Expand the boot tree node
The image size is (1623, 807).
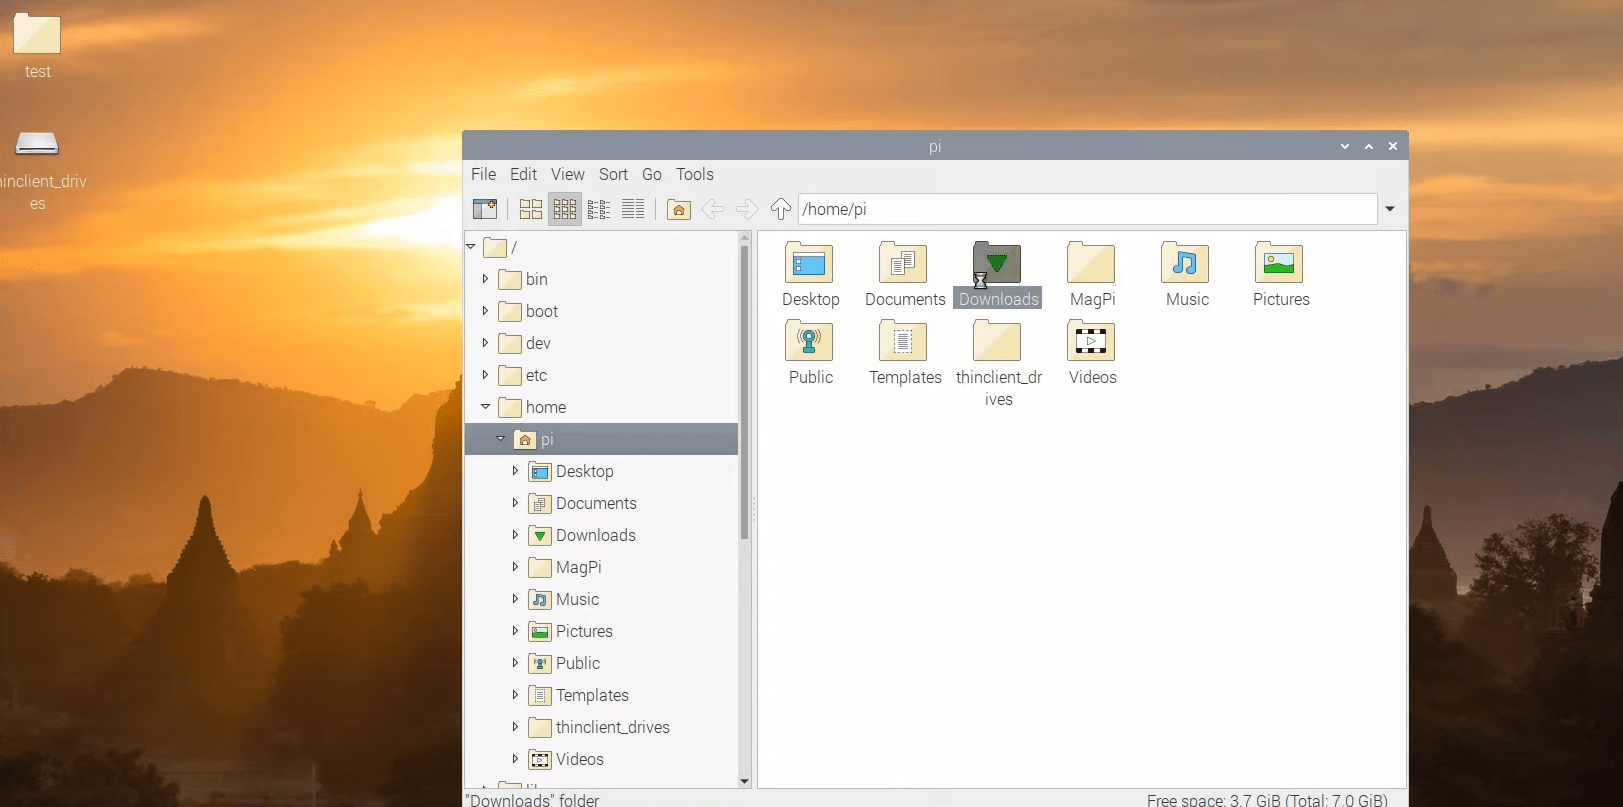tap(486, 311)
